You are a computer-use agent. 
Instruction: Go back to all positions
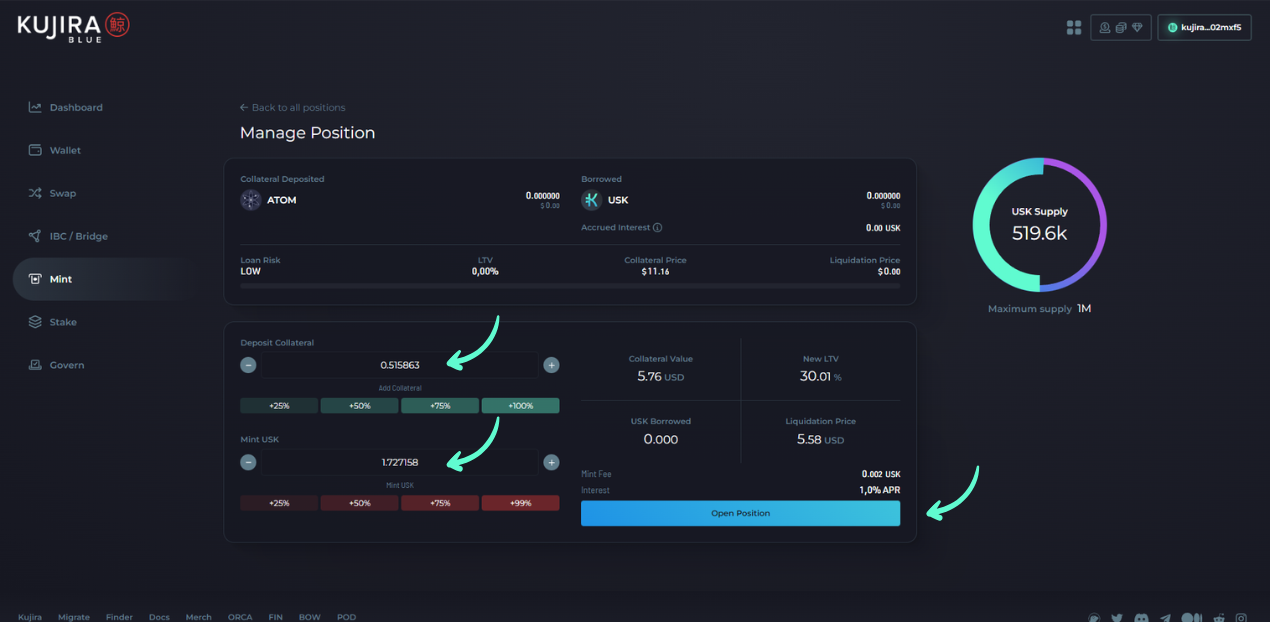tap(293, 107)
